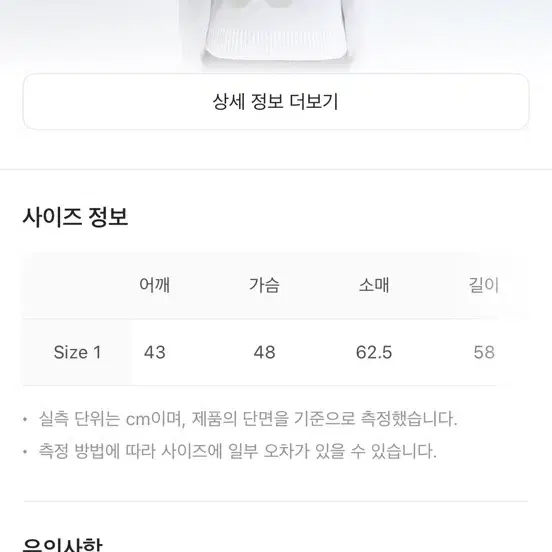Tap the divider above 유의사항
Viewport: 552px width, 552px height.
[276, 501]
